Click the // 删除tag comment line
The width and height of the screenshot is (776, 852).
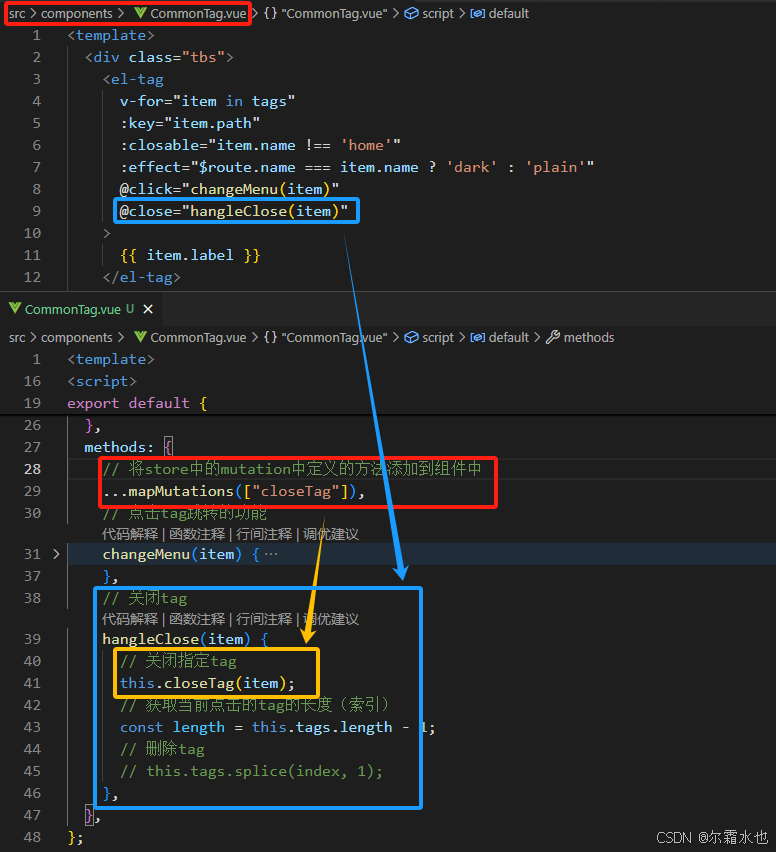162,749
